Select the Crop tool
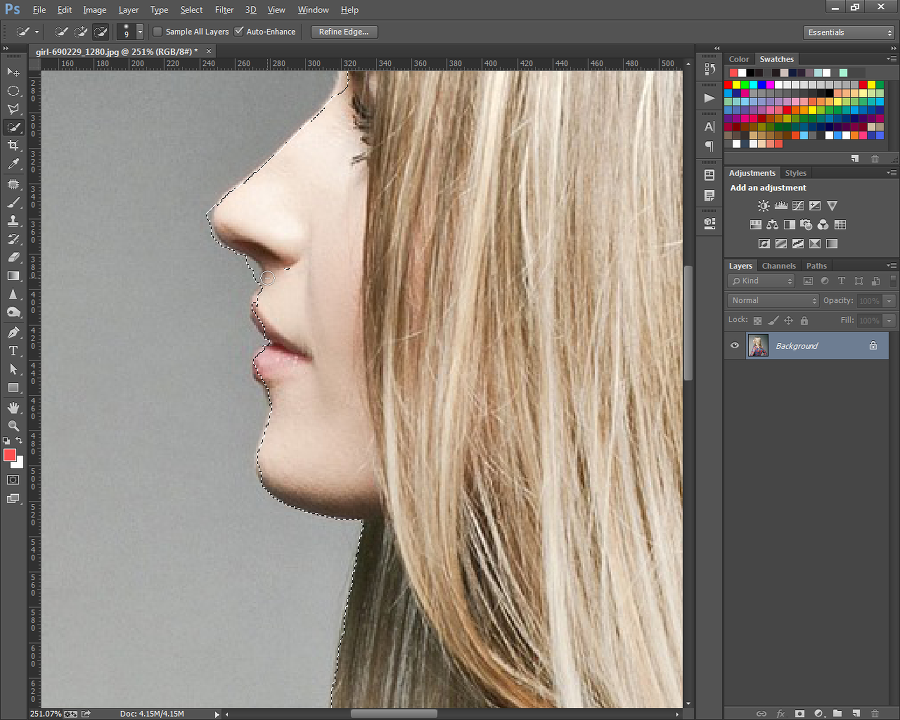This screenshot has width=900, height=720. [13, 145]
